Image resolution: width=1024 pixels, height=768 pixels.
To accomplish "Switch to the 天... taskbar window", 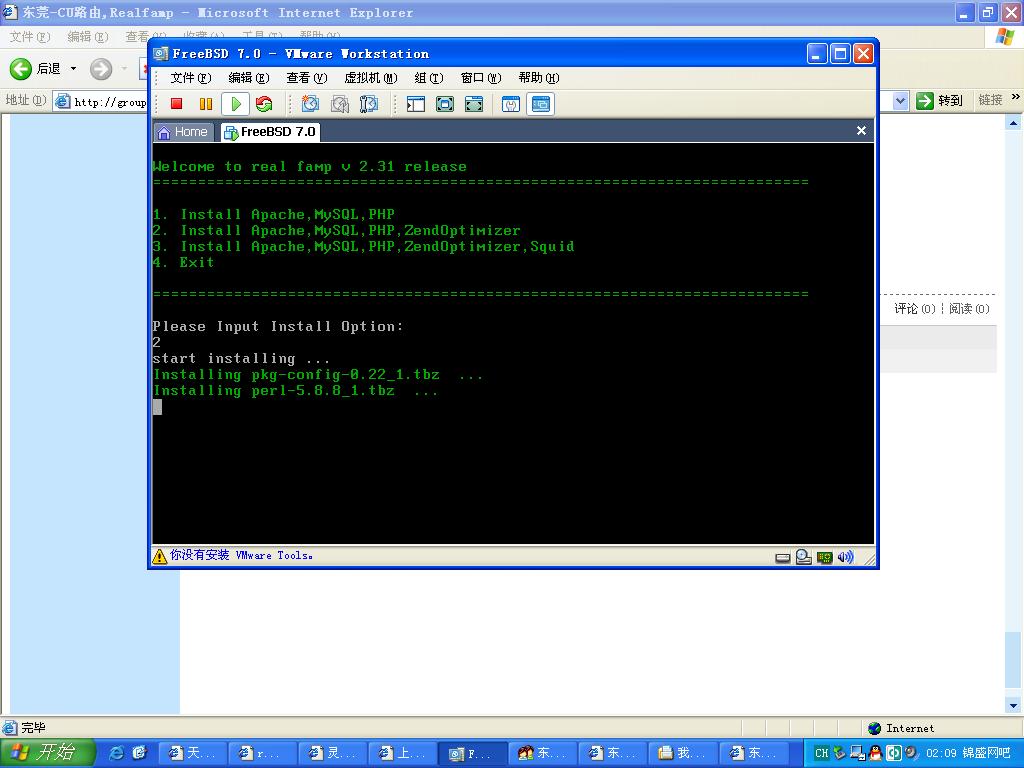I will pos(193,753).
